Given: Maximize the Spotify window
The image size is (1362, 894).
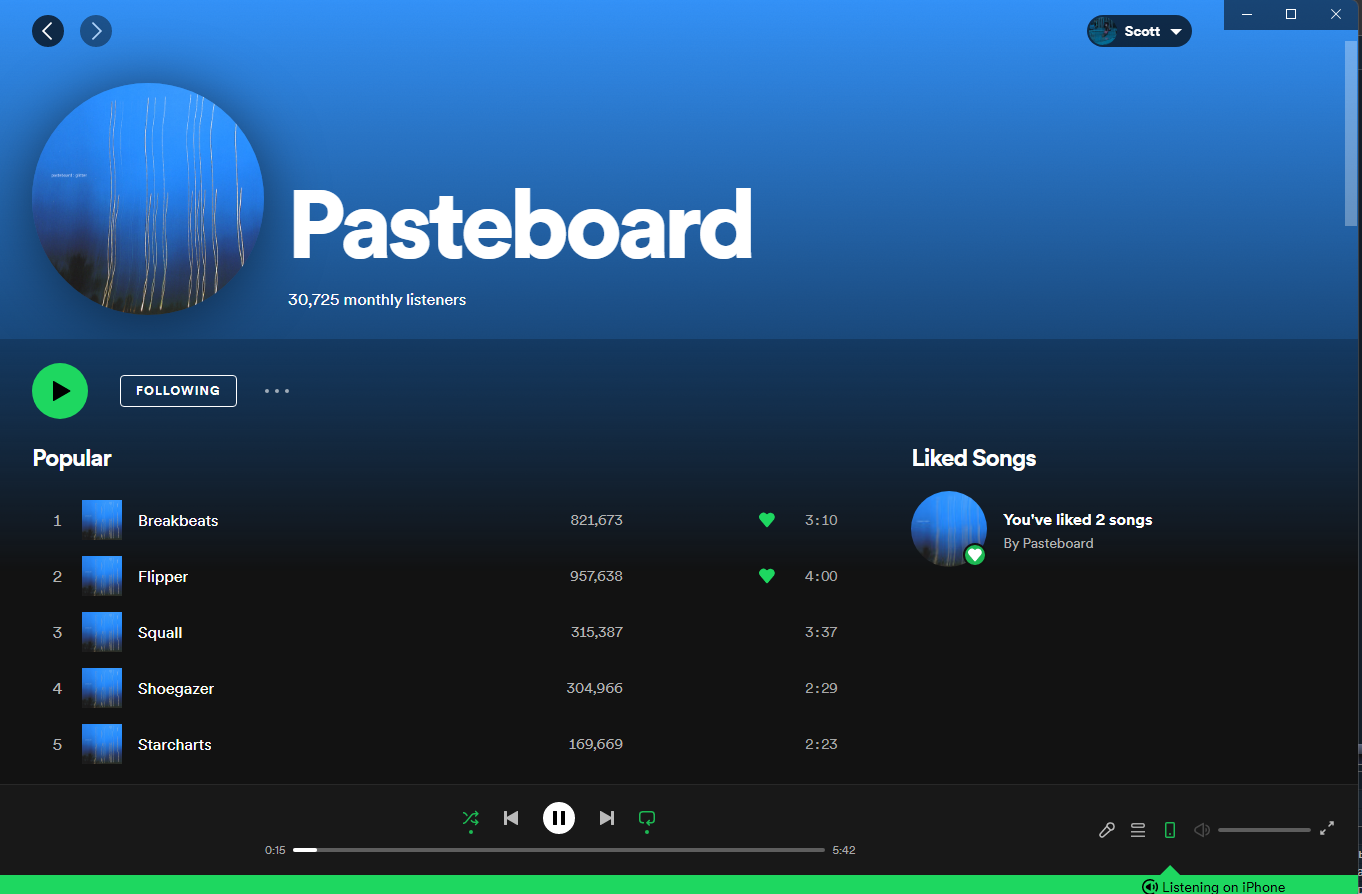Looking at the screenshot, I should [1291, 14].
